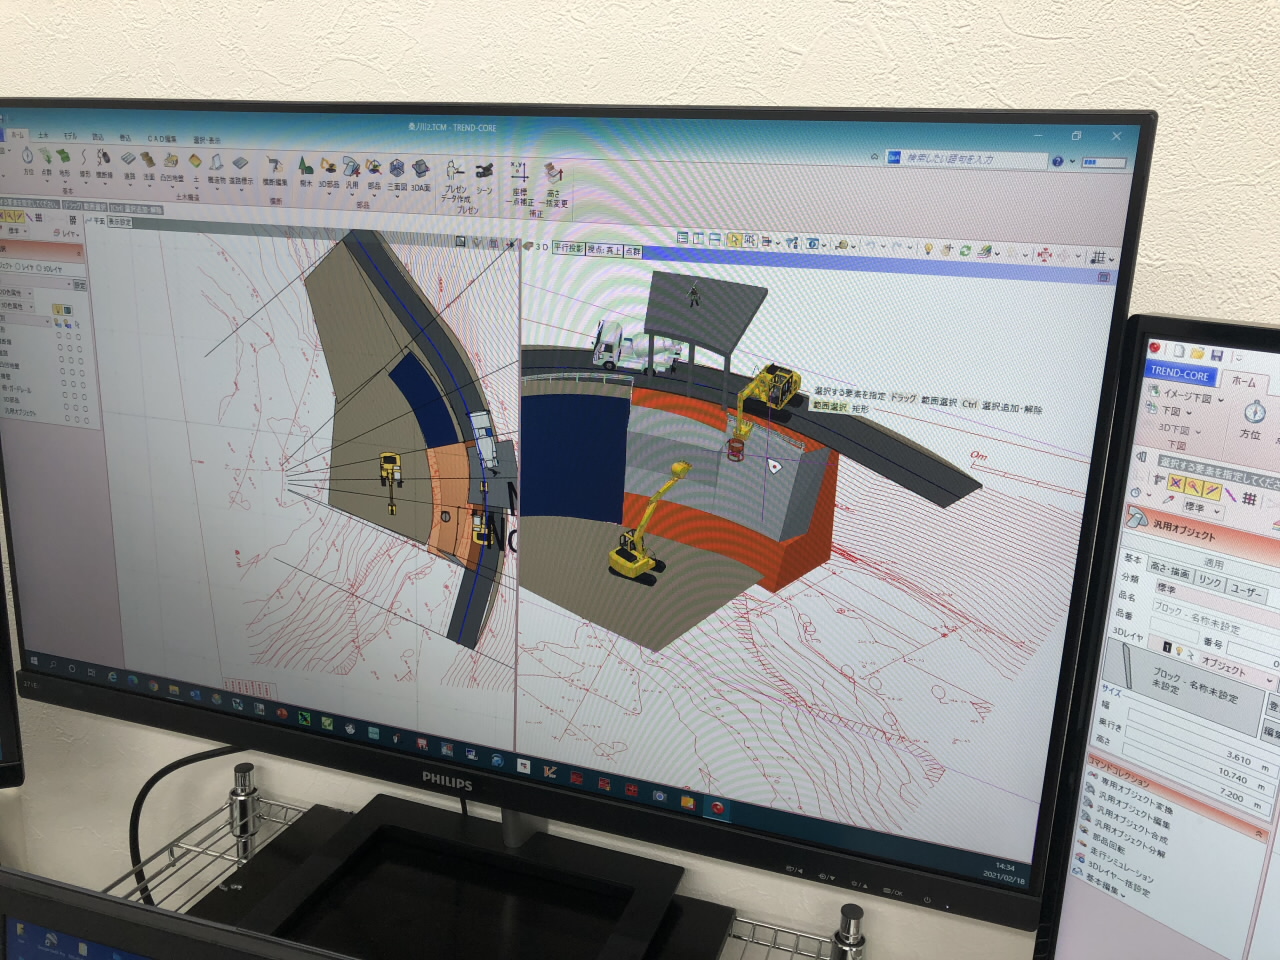Open dropdown arrow next to help icon
Screen dimensions: 1280x960
pos(1073,162)
